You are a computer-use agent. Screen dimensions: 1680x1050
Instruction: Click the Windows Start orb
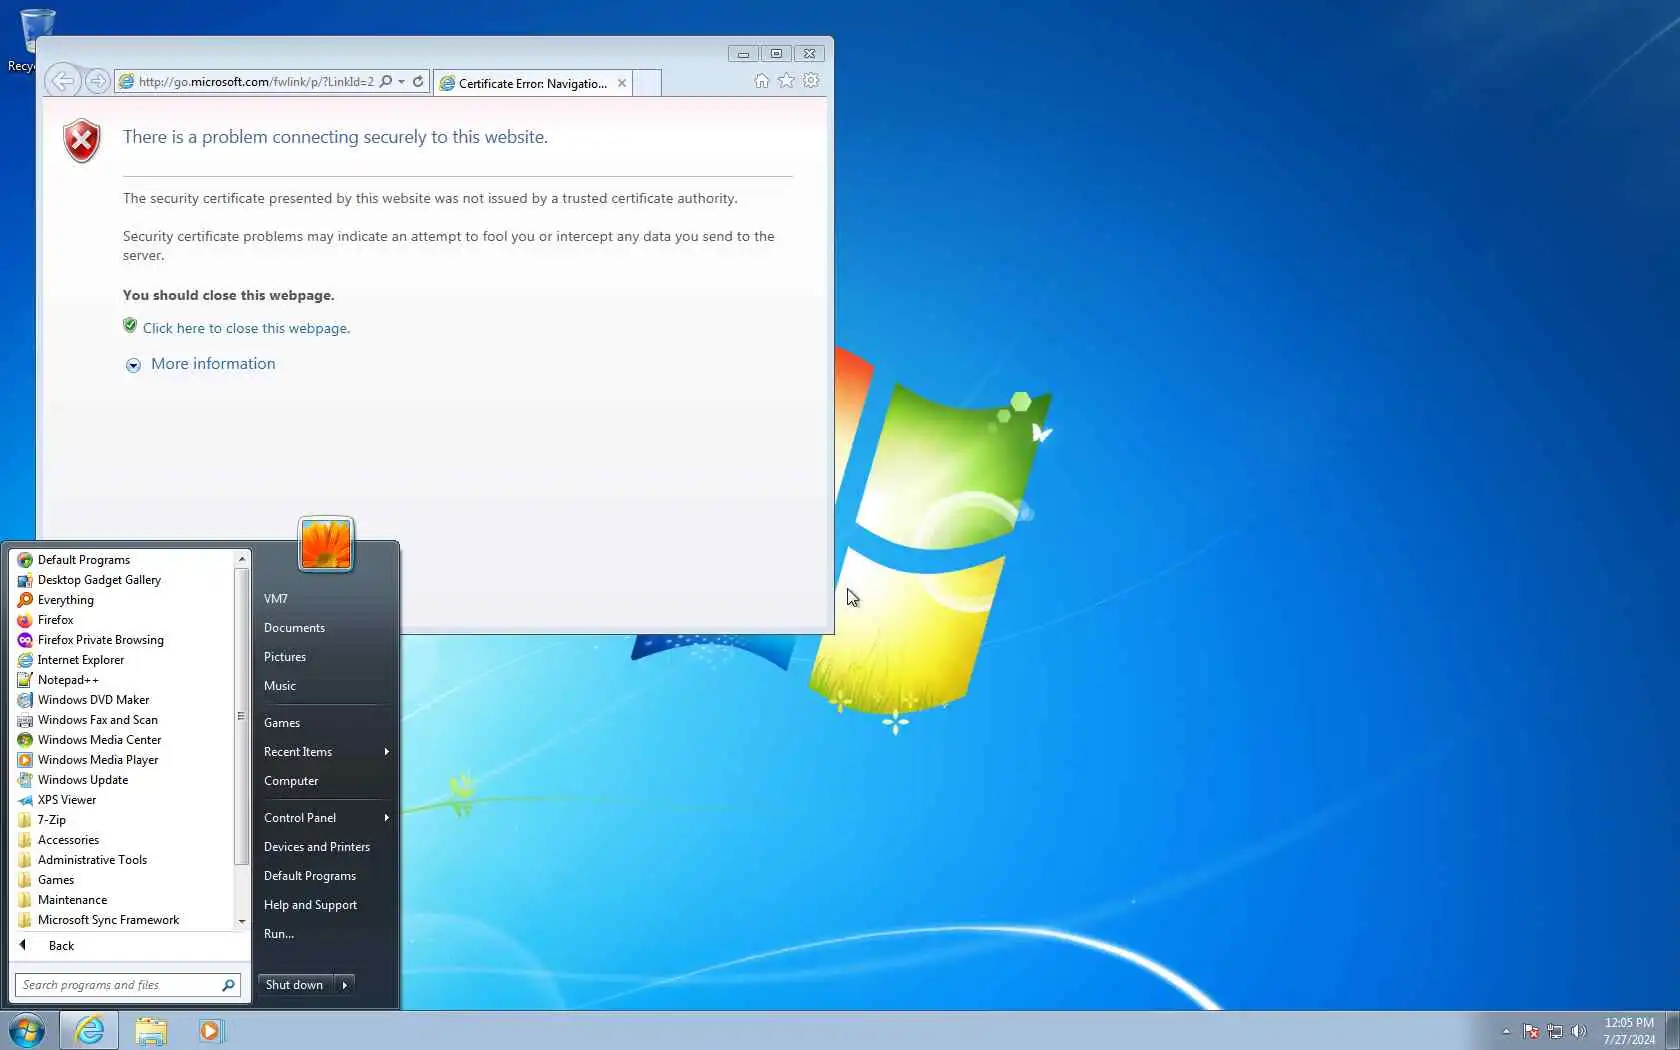pyautogui.click(x=27, y=1030)
